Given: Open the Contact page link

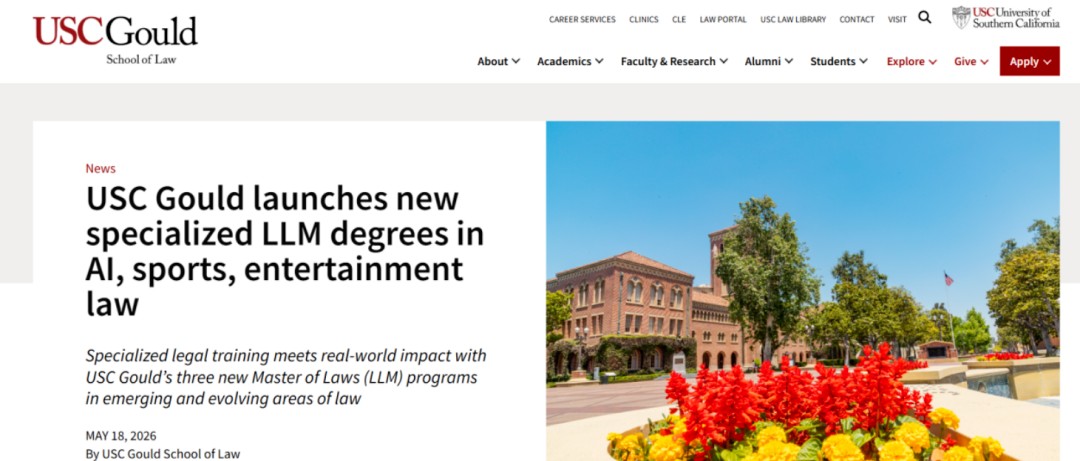Looking at the screenshot, I should tap(857, 19).
